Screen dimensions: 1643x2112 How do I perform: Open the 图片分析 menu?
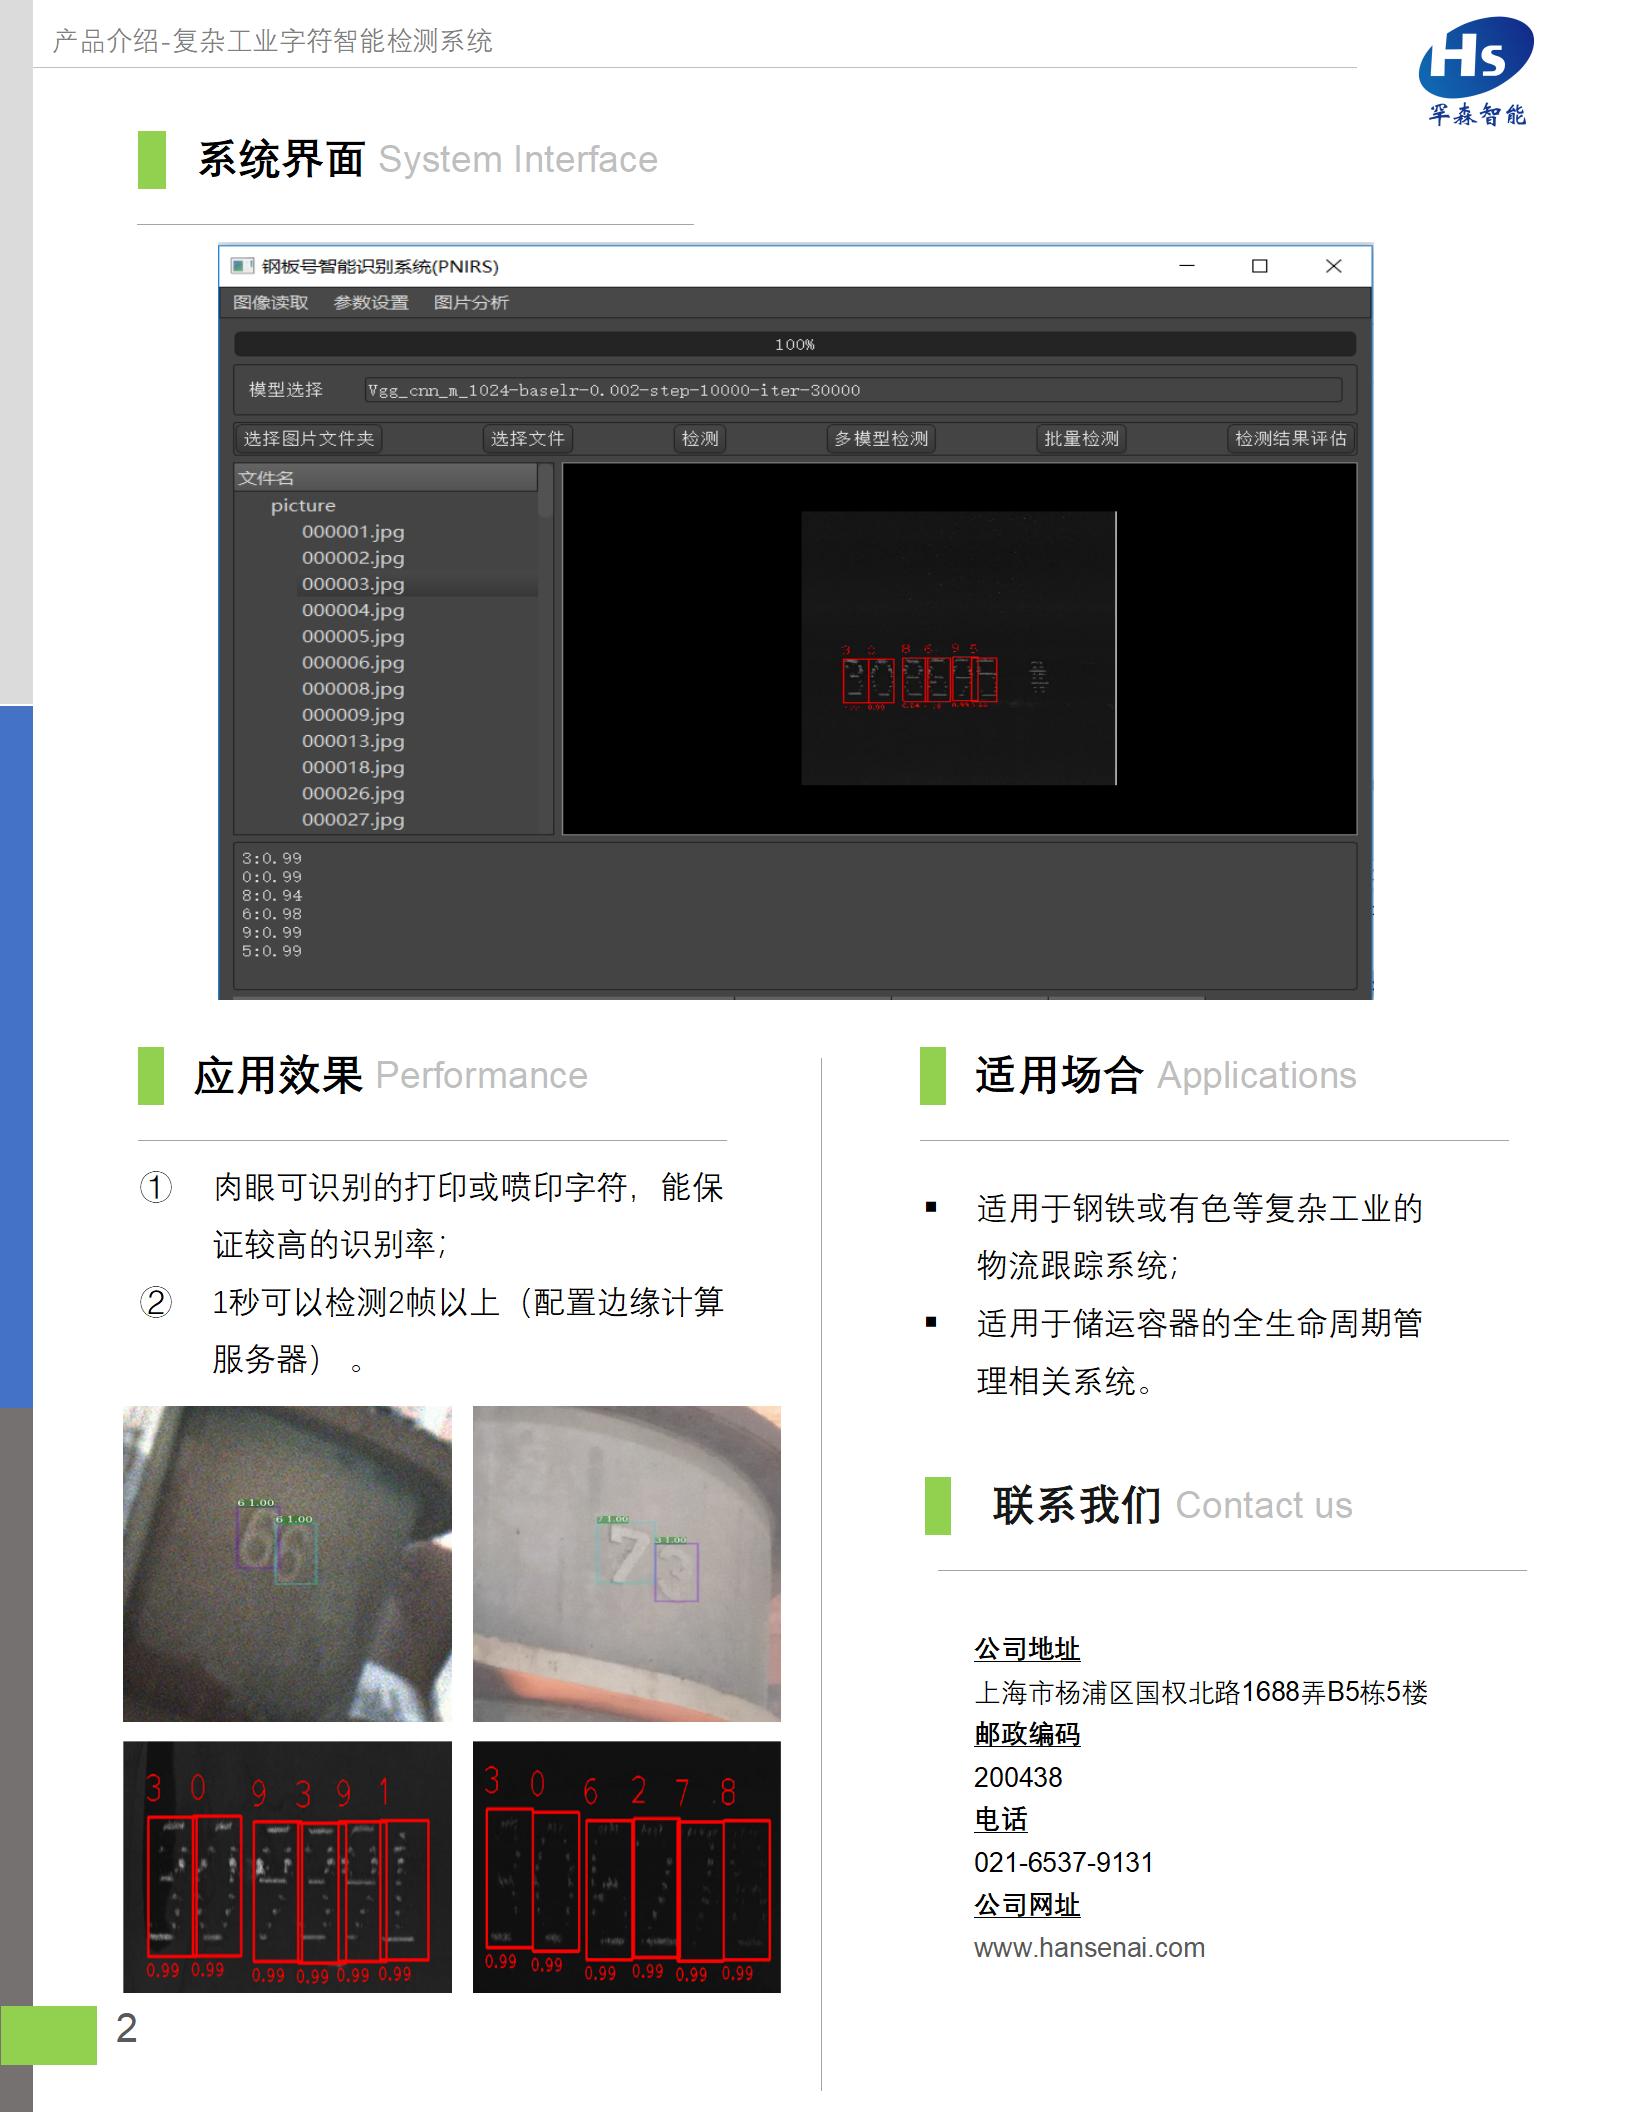click(x=472, y=302)
